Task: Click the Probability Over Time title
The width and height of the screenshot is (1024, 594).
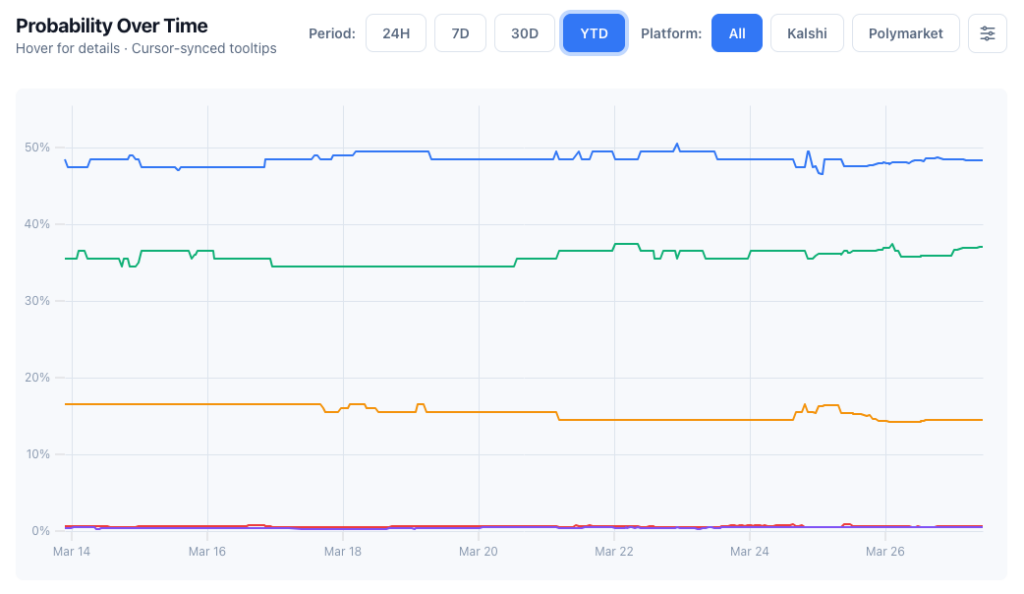Action: tap(111, 25)
